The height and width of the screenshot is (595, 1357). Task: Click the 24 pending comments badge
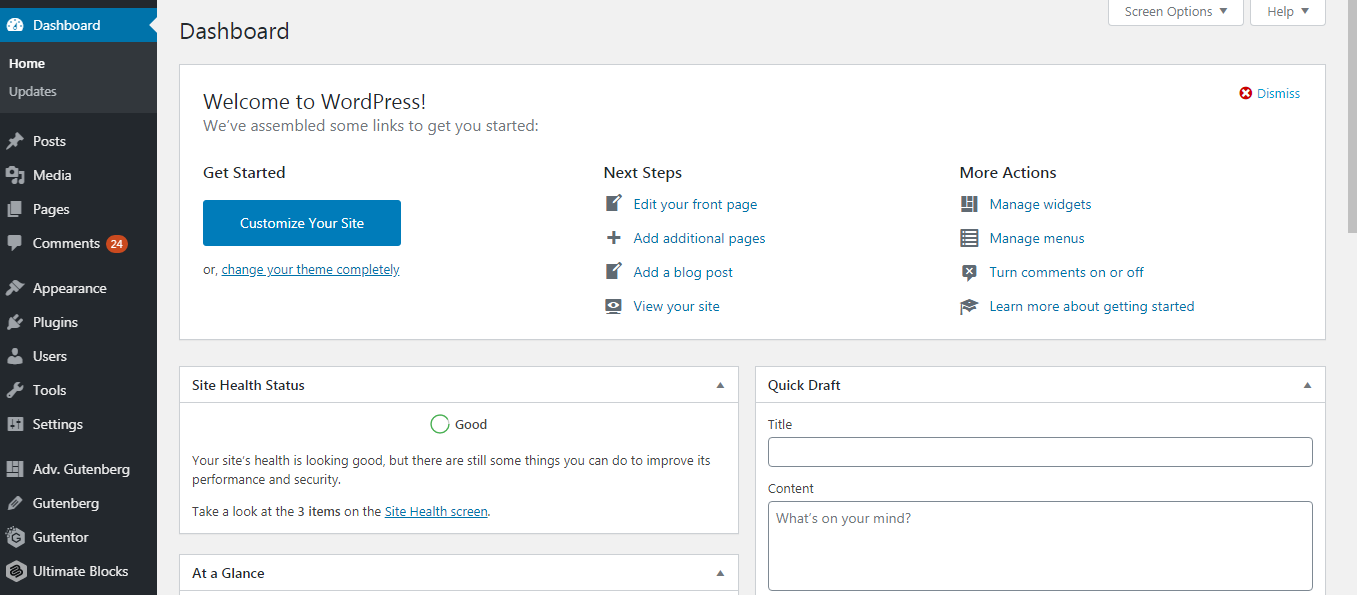click(x=117, y=243)
